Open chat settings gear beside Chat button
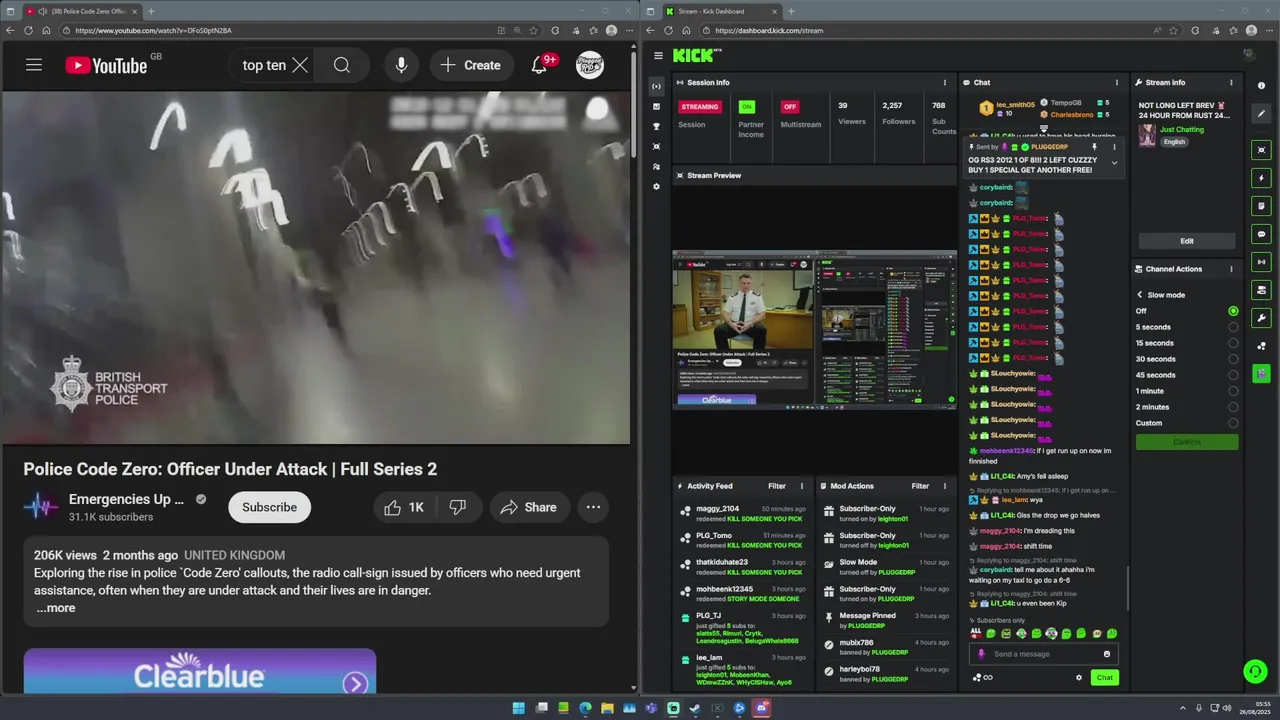1280x720 pixels. (1079, 678)
